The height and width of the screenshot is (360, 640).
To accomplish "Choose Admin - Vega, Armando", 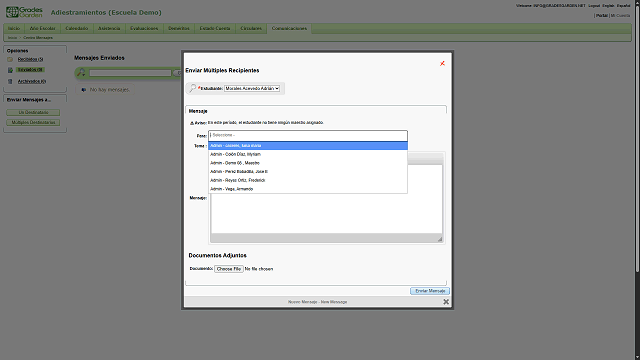I will [x=308, y=189].
